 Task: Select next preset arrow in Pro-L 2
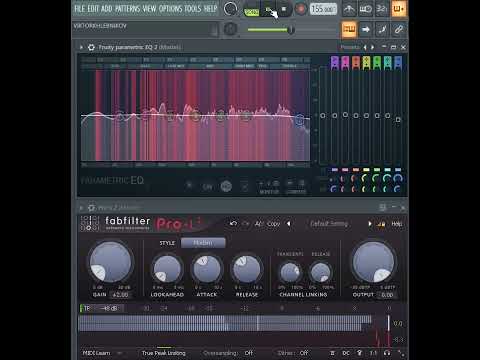pyautogui.click(x=369, y=224)
